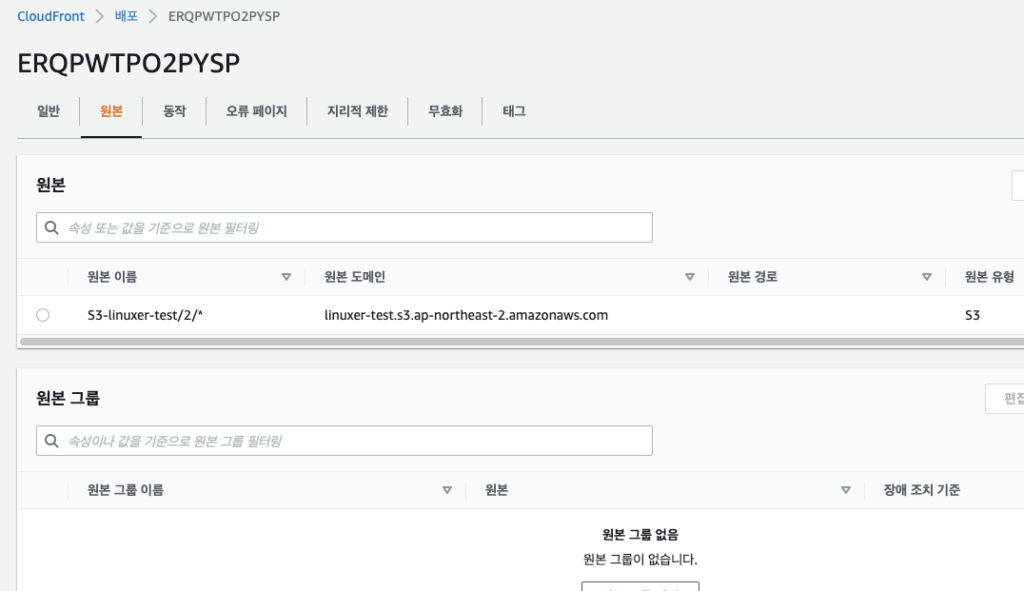The width and height of the screenshot is (1024, 591).
Task: Sort by 원본 이름 column arrow
Action: [286, 277]
